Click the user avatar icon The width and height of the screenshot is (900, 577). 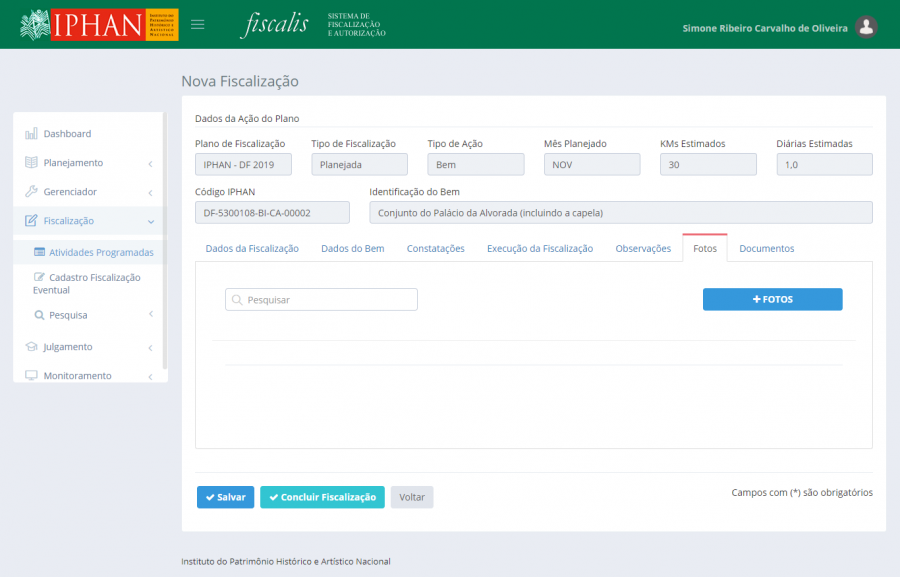[867, 27]
